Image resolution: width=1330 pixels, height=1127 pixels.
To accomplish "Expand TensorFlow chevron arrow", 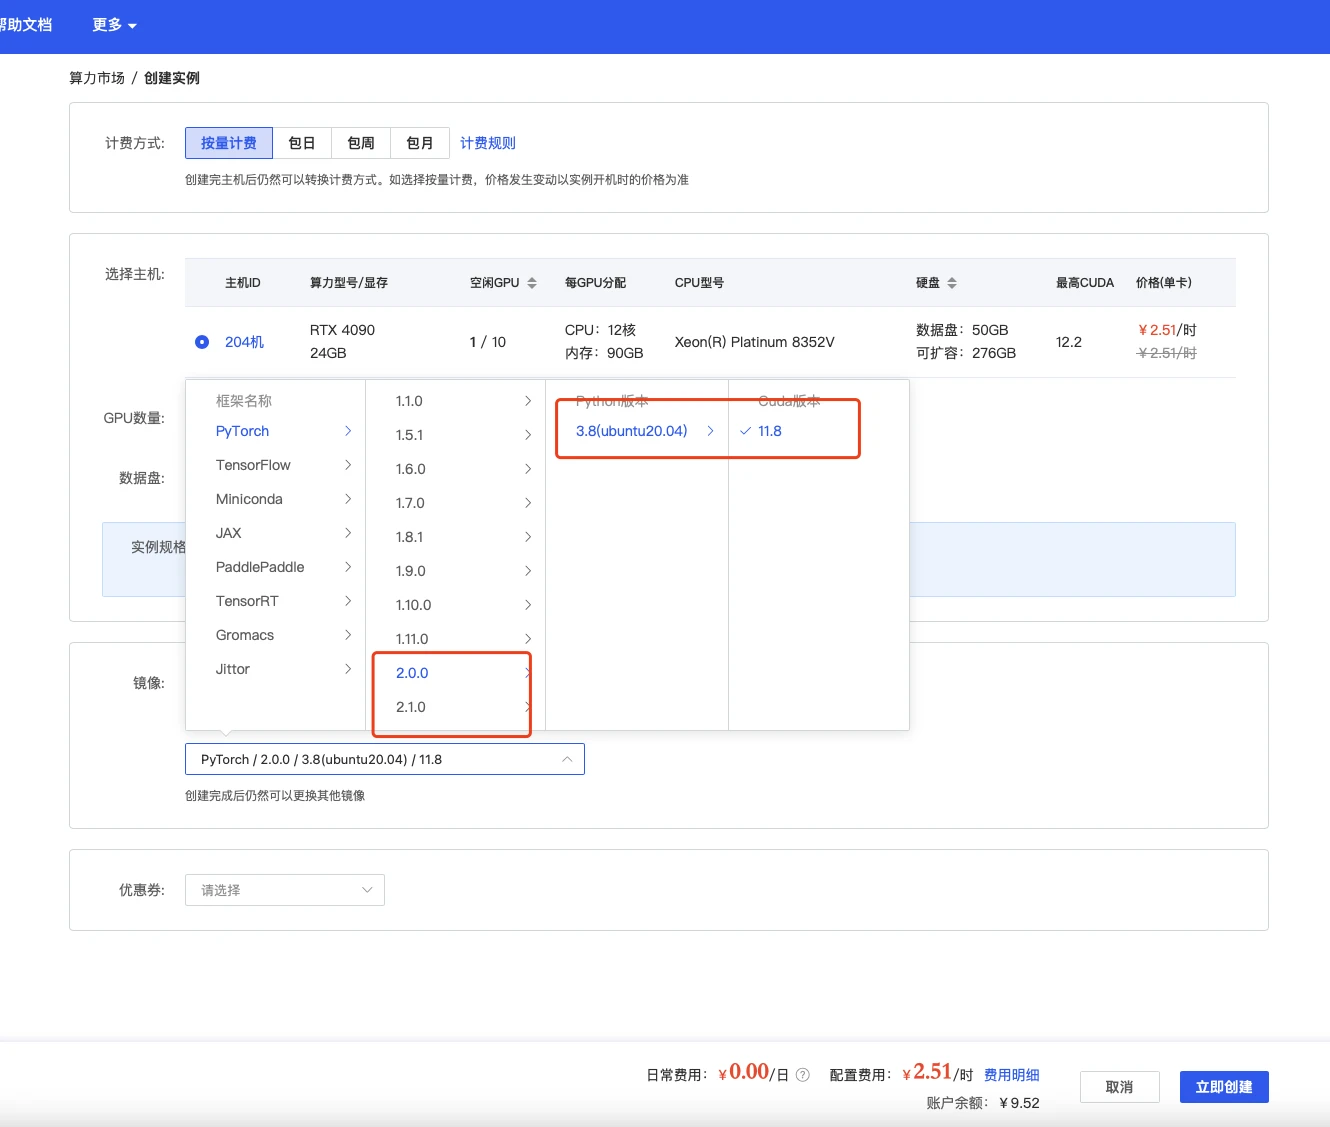I will [348, 465].
